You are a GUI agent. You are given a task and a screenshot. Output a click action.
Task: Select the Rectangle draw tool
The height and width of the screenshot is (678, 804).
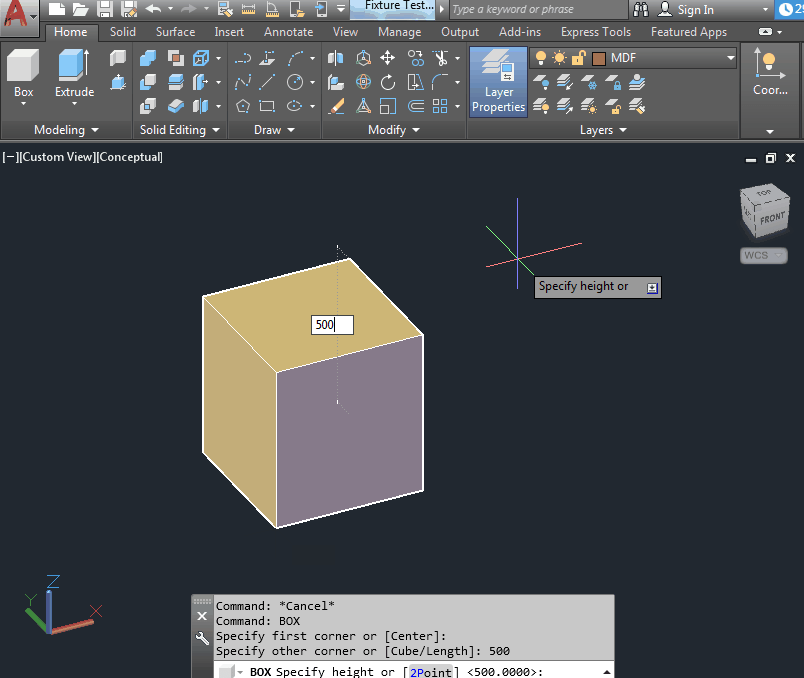267,106
